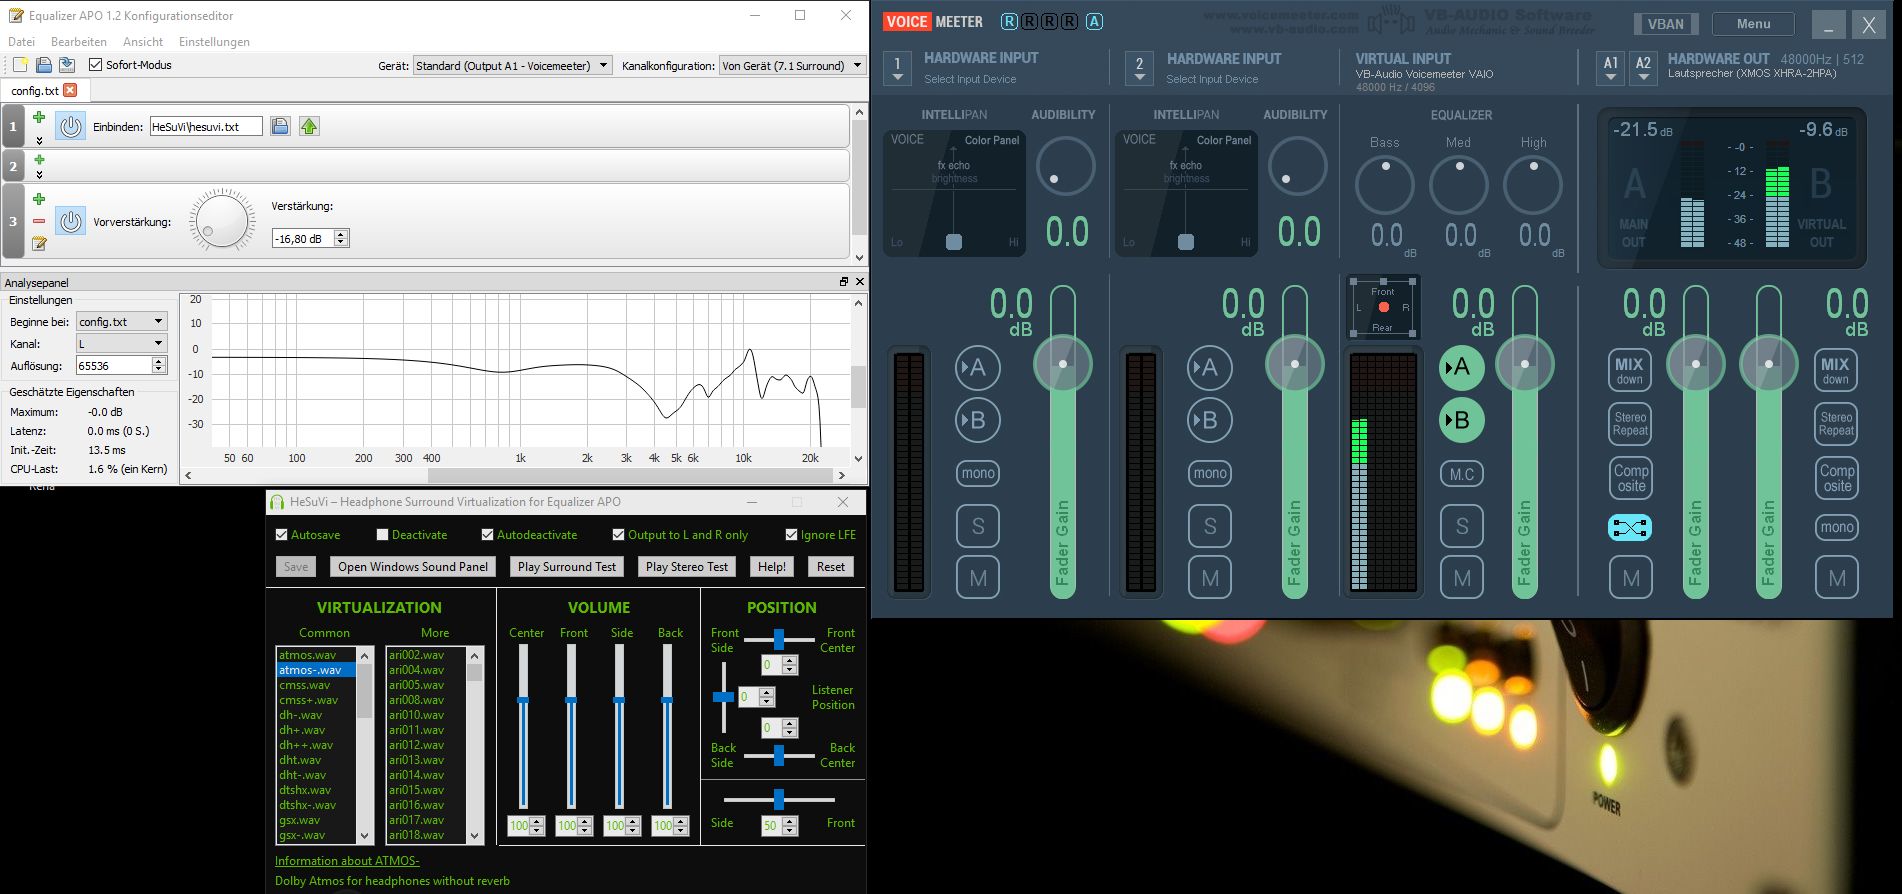The image size is (1902, 894).
Task: Browse for include file next to hesuvi.txt
Action: click(x=280, y=126)
